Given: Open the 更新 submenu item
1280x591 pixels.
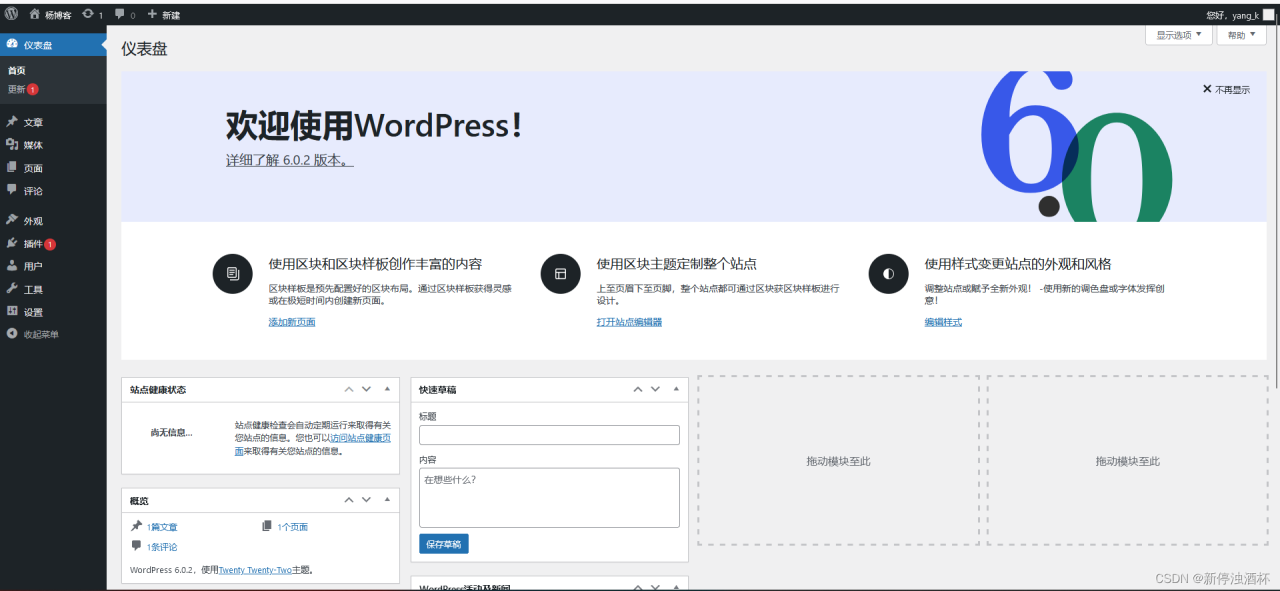Looking at the screenshot, I should [17, 89].
